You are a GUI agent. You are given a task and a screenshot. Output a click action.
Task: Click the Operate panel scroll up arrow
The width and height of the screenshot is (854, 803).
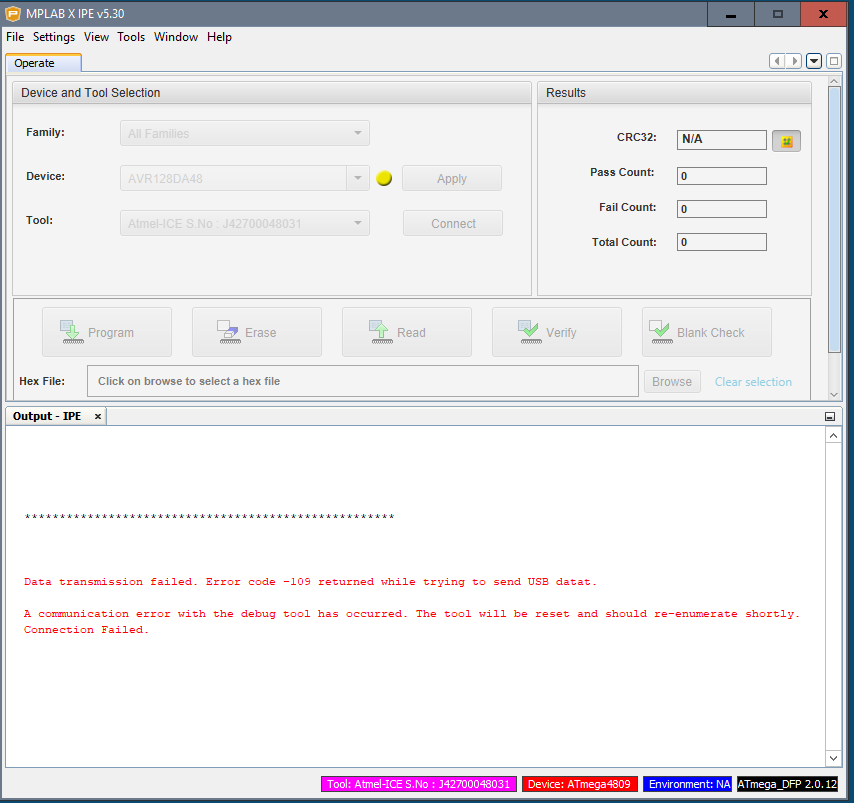click(834, 81)
